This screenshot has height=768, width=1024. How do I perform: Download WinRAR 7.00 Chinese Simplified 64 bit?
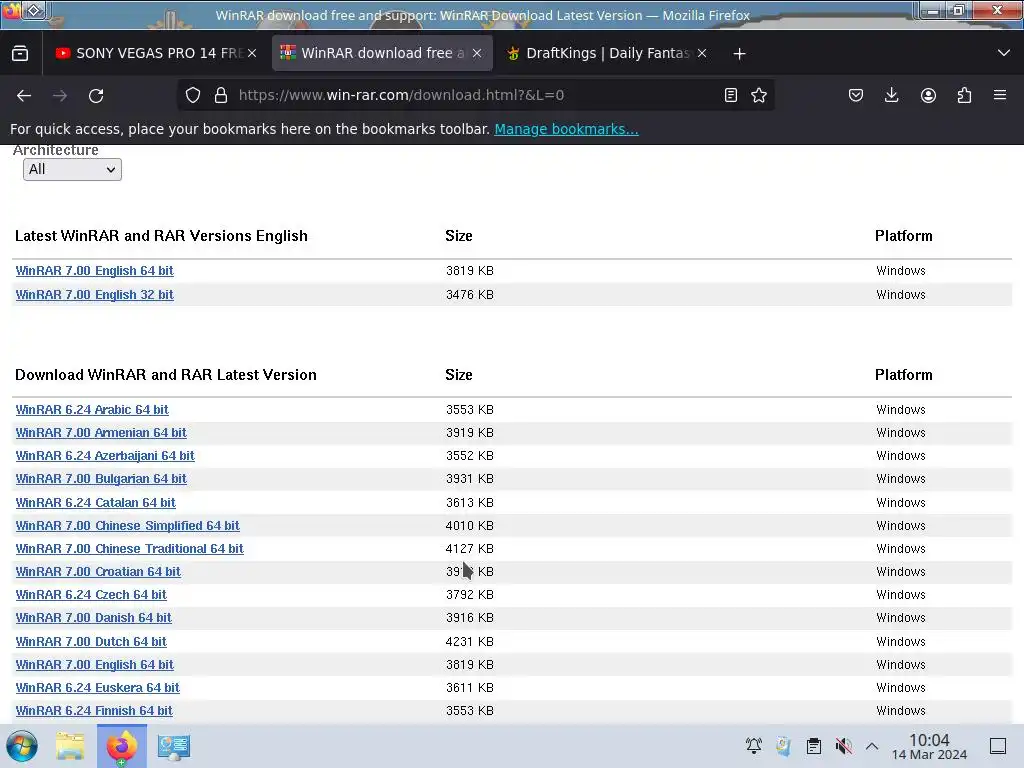click(x=127, y=526)
